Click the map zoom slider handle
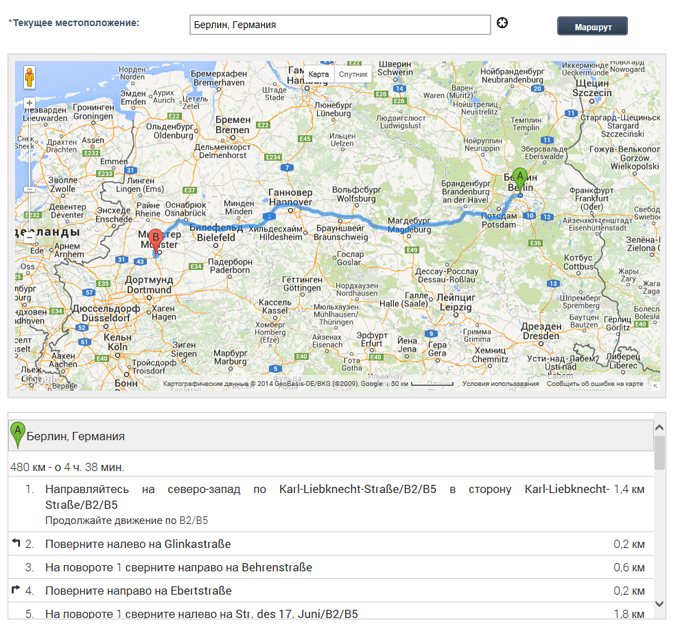 point(29,190)
